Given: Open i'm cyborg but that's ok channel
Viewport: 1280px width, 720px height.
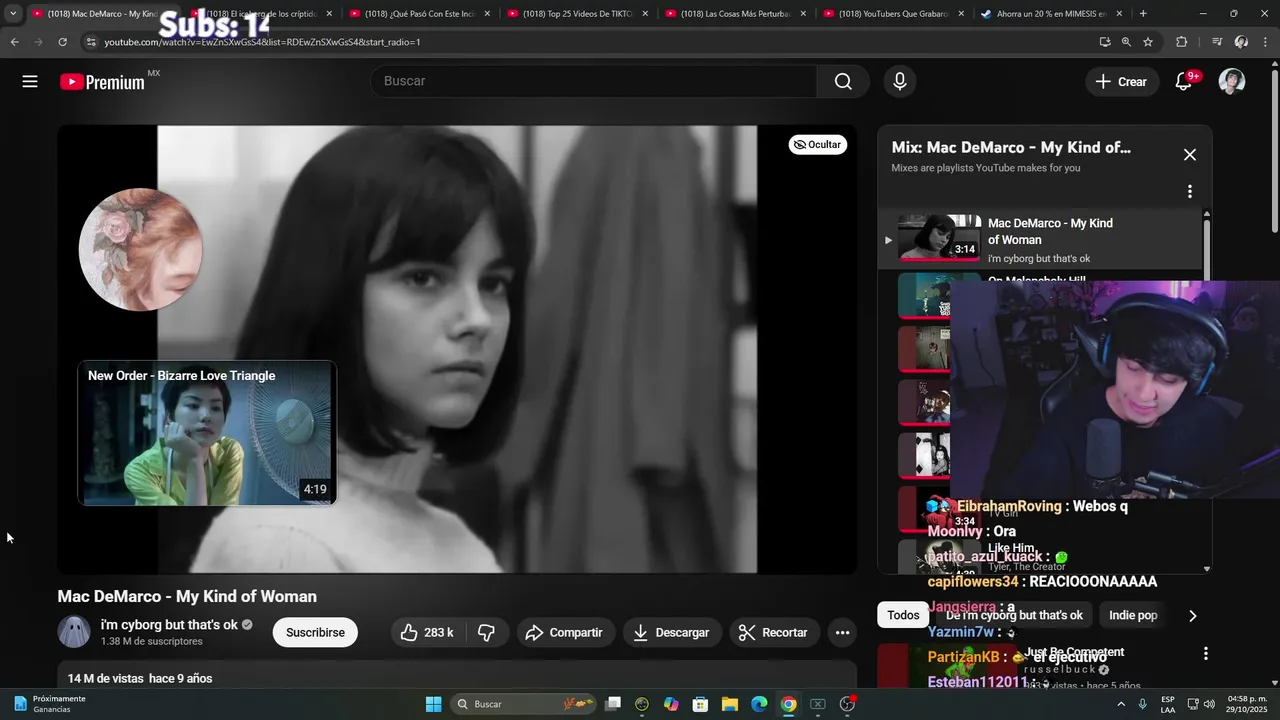Looking at the screenshot, I should [x=169, y=624].
